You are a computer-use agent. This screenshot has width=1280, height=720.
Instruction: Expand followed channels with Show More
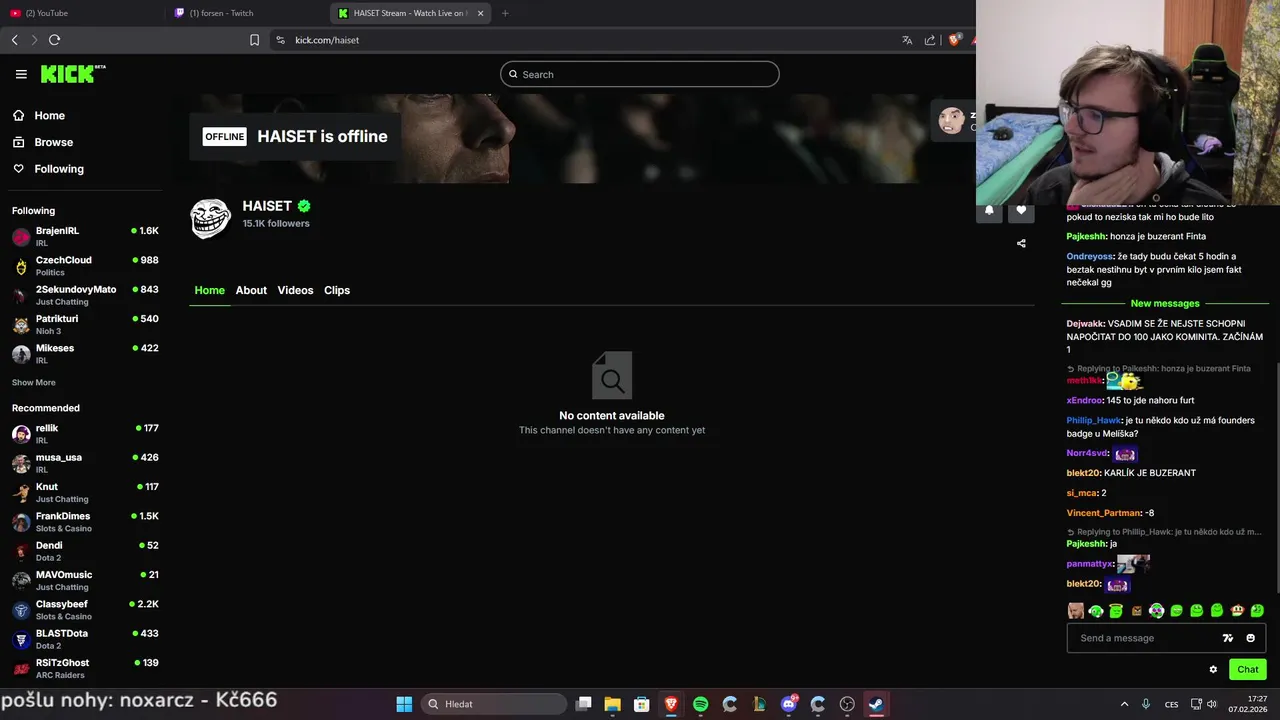click(34, 382)
